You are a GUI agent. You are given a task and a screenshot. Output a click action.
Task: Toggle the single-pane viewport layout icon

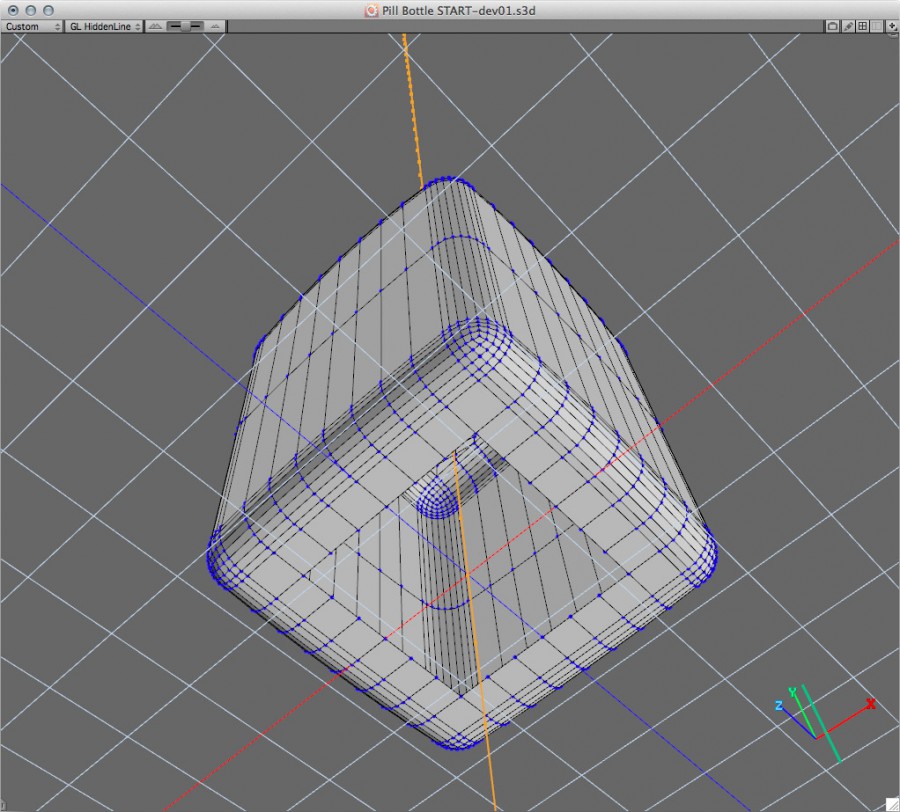pos(876,26)
